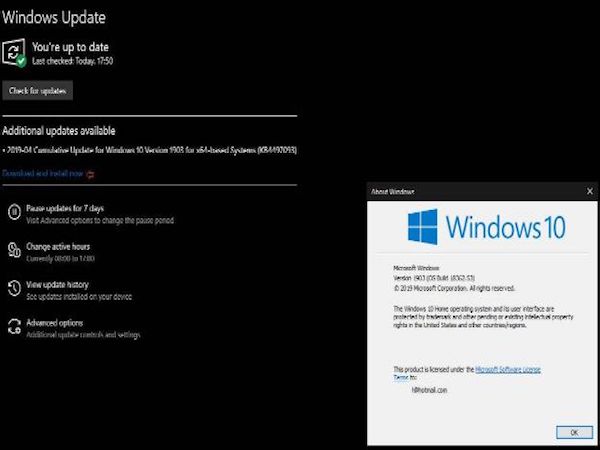Click the Microsoft Corporation copyright line
The width and height of the screenshot is (600, 450).
[454, 288]
